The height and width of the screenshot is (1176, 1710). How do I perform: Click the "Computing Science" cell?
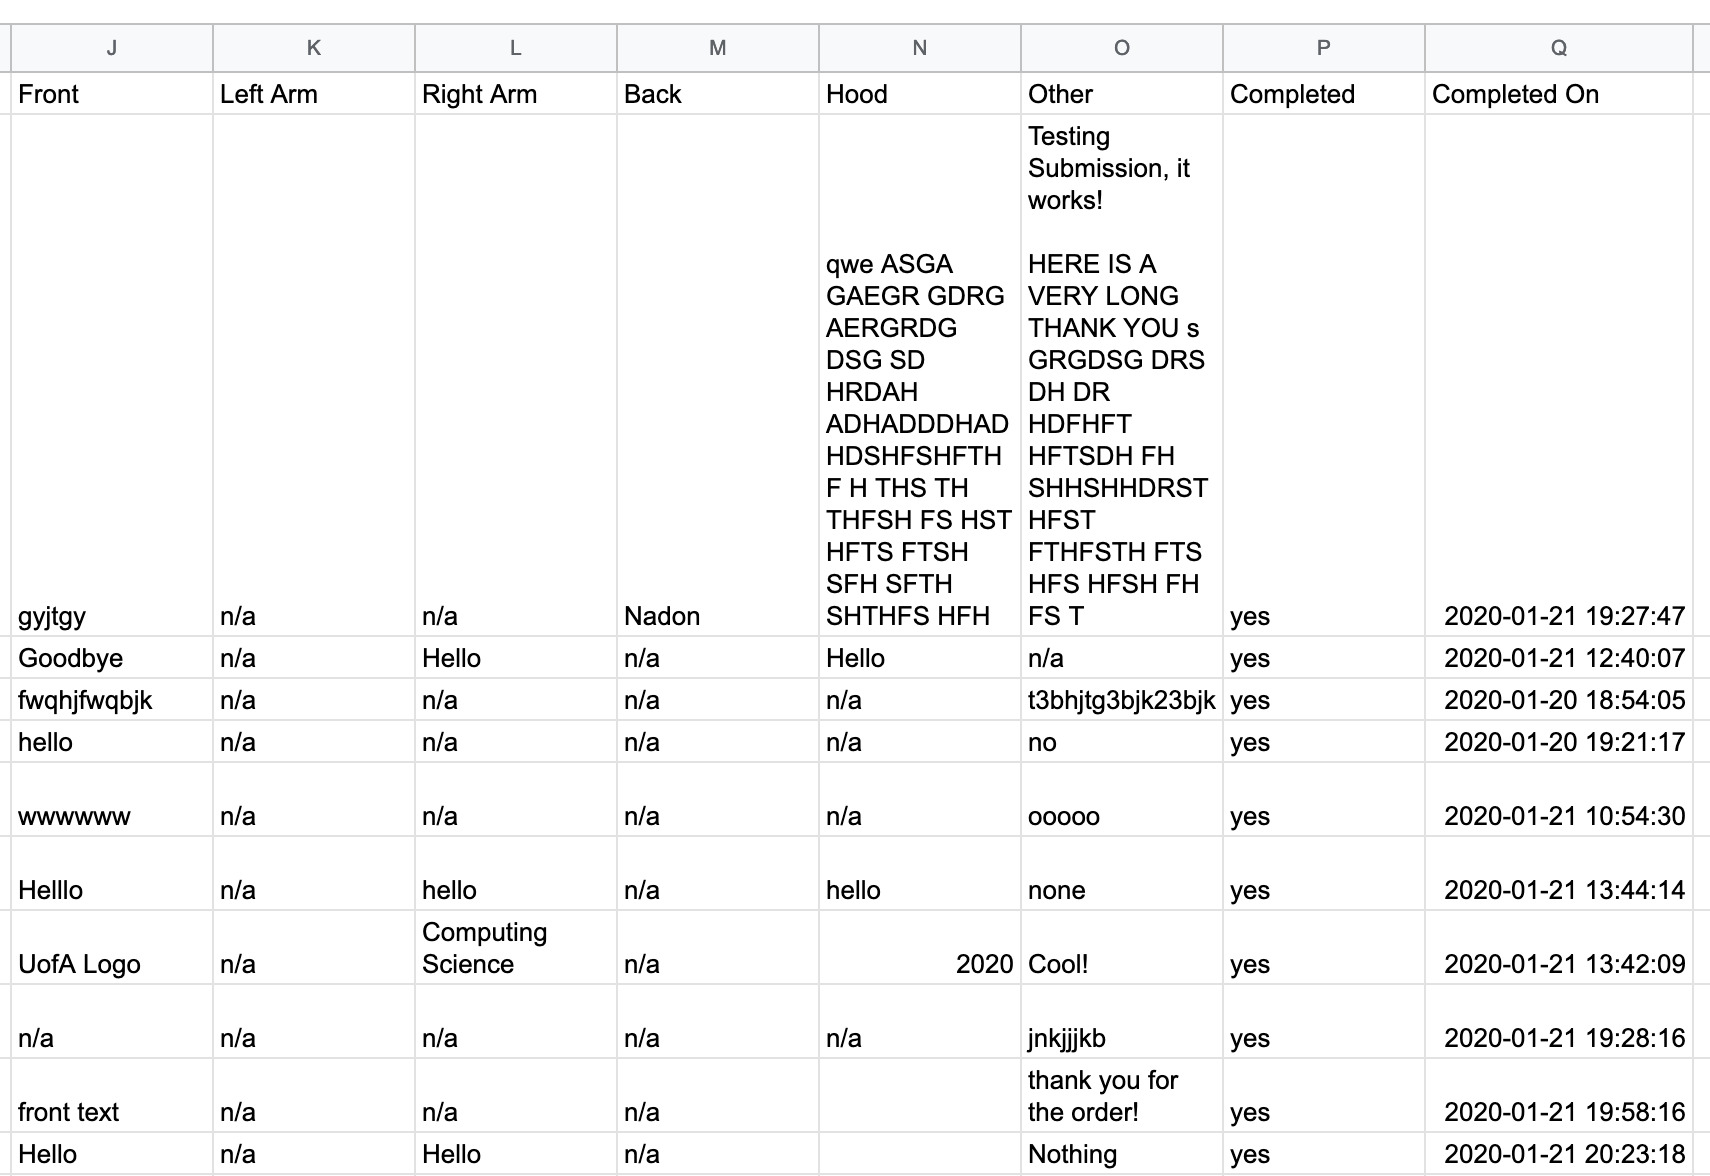pyautogui.click(x=516, y=948)
